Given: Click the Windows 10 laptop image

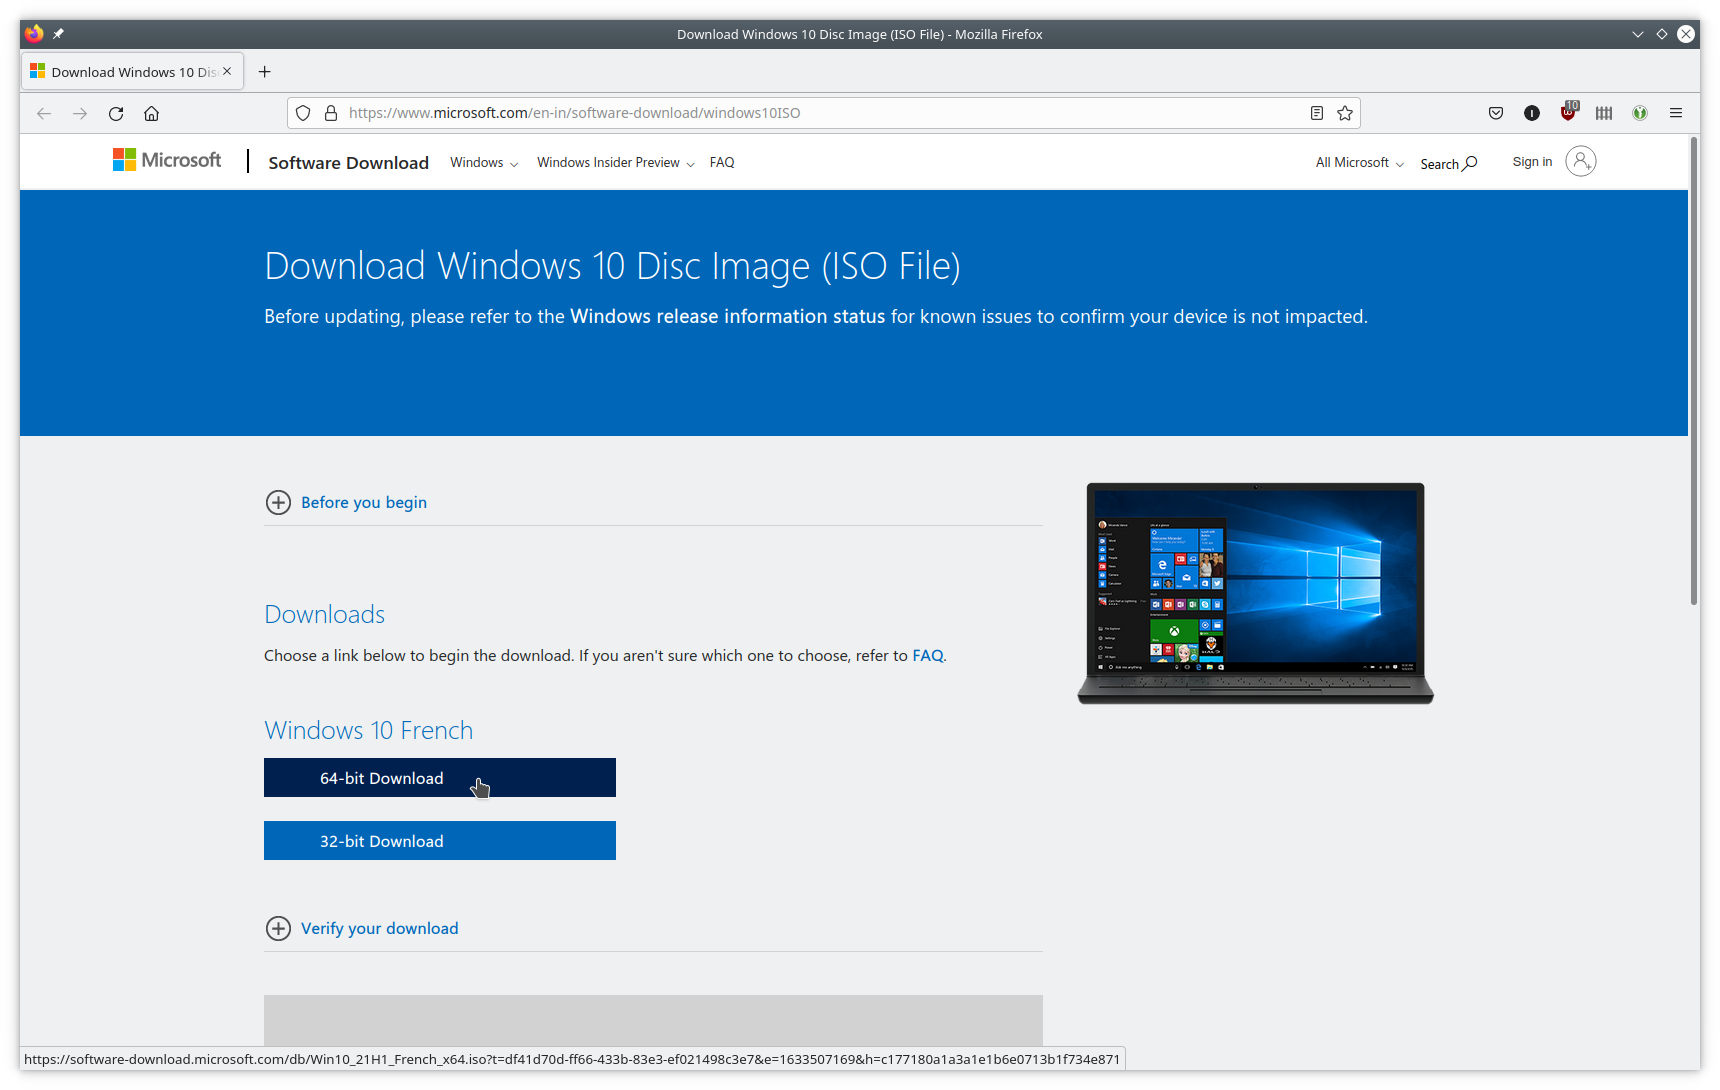Looking at the screenshot, I should pos(1256,594).
